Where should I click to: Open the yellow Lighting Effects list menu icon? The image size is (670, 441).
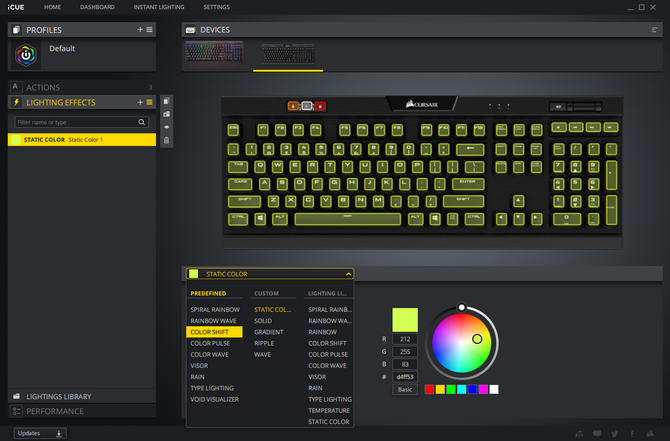pyautogui.click(x=149, y=102)
